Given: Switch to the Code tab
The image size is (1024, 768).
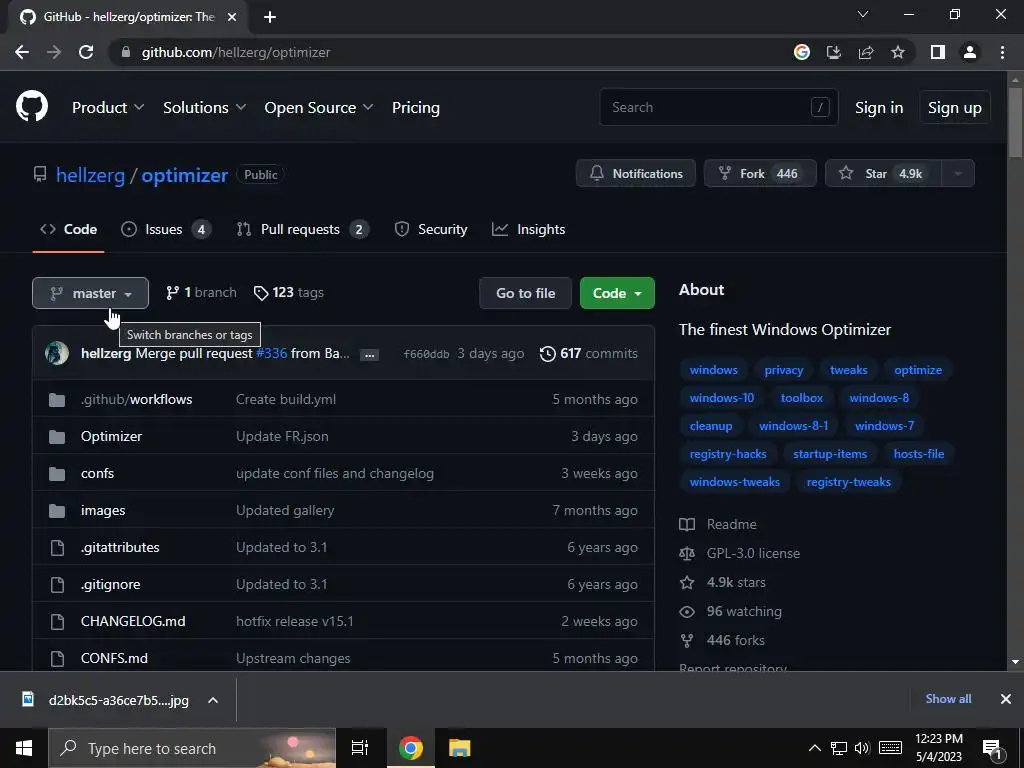Looking at the screenshot, I should coord(69,229).
